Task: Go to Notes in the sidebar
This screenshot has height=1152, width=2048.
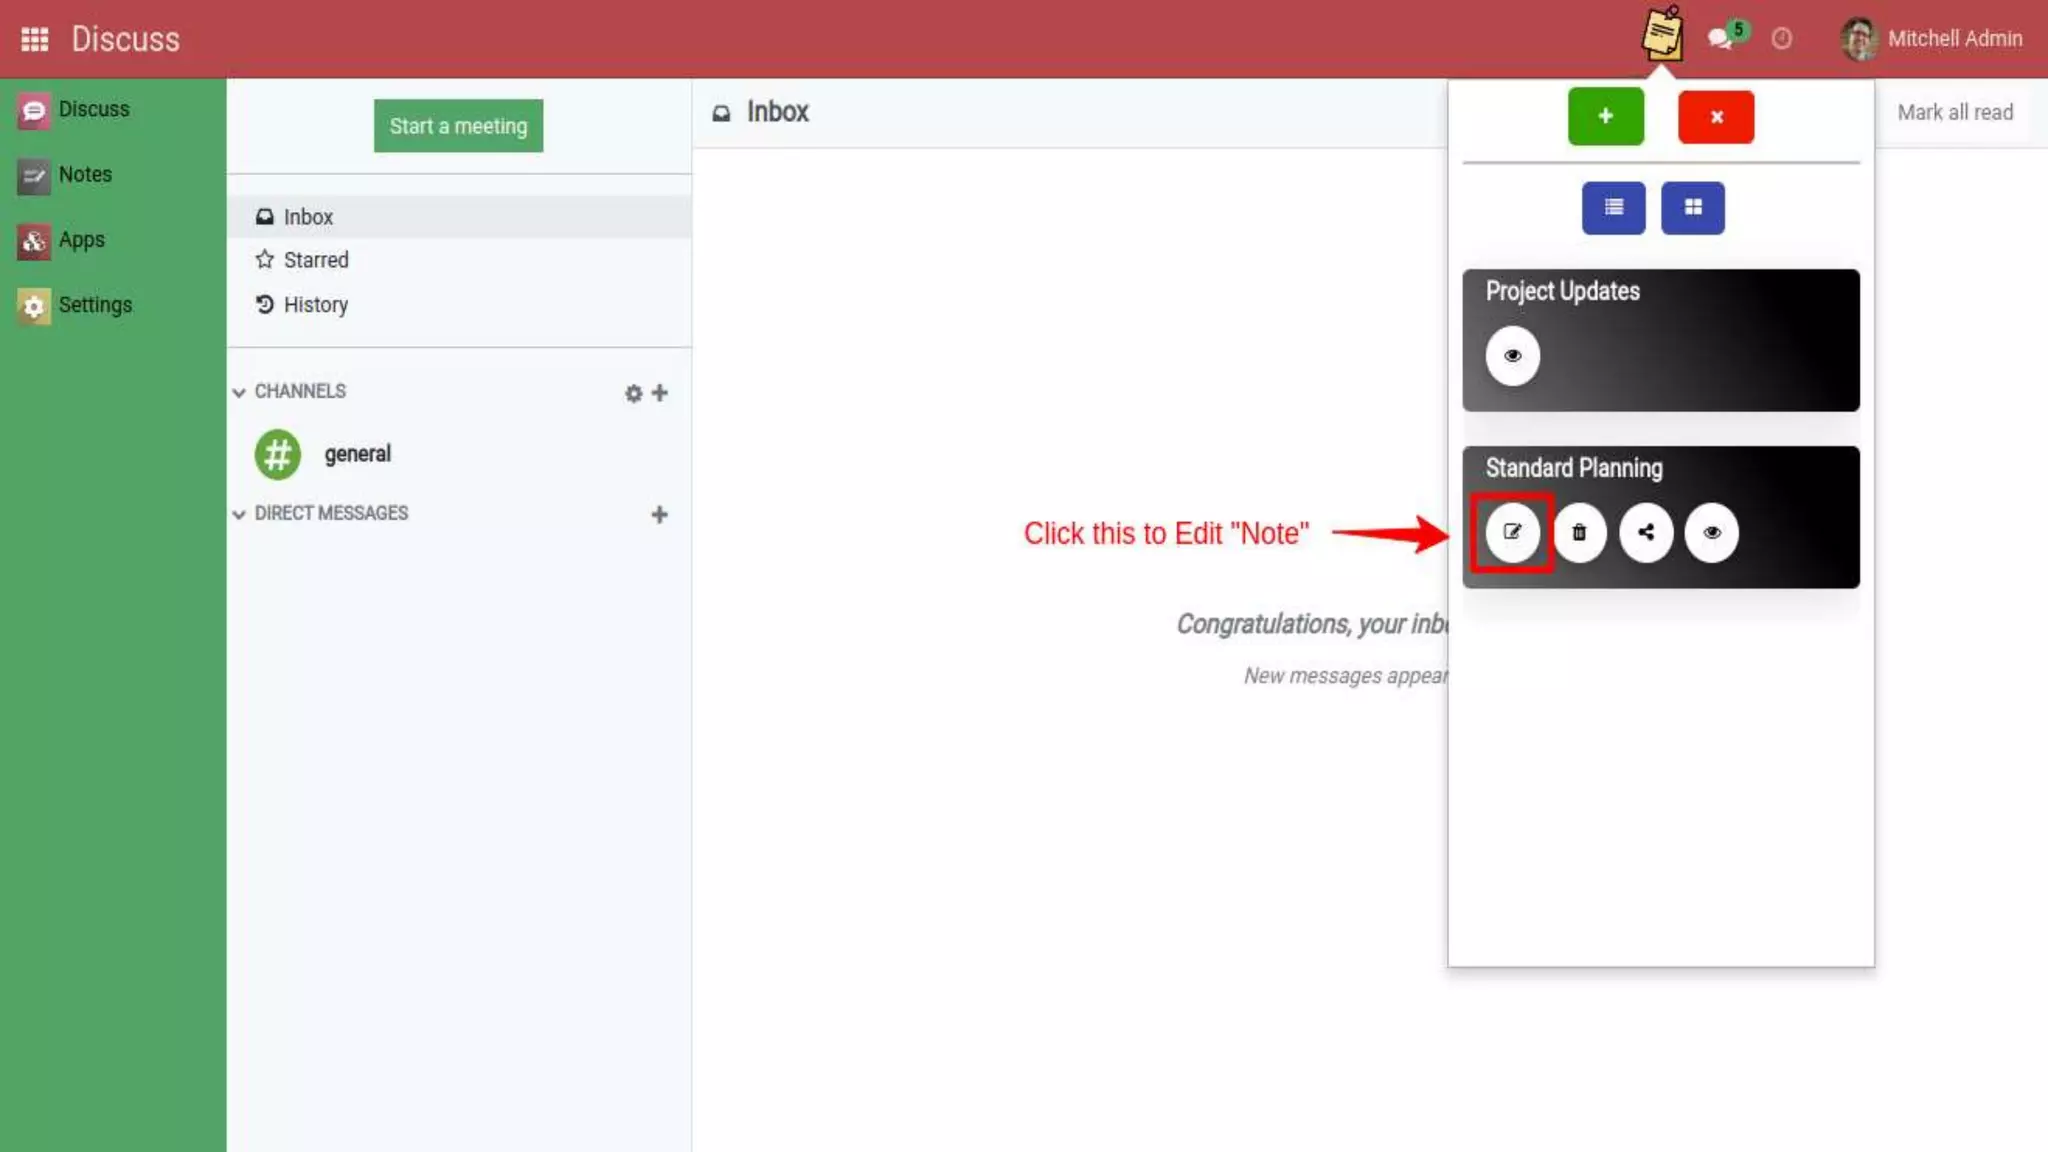Action: (x=84, y=175)
